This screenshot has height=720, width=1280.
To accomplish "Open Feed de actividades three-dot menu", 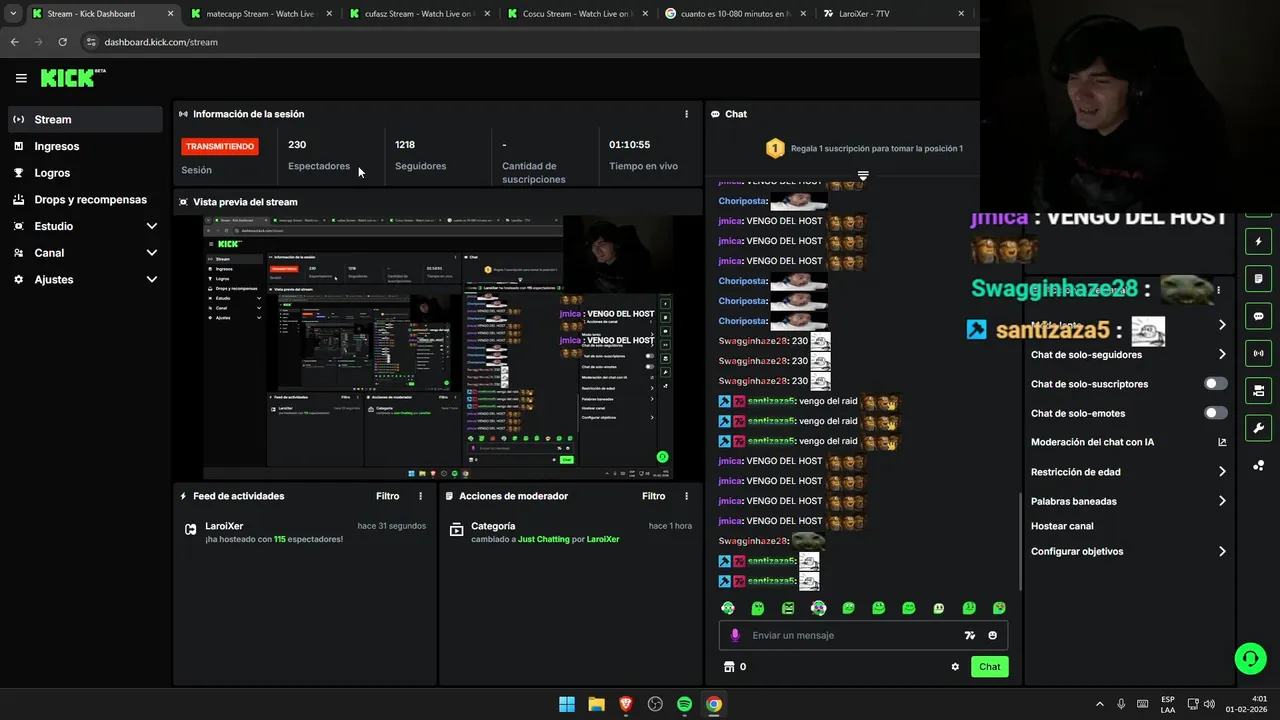I will click(420, 496).
